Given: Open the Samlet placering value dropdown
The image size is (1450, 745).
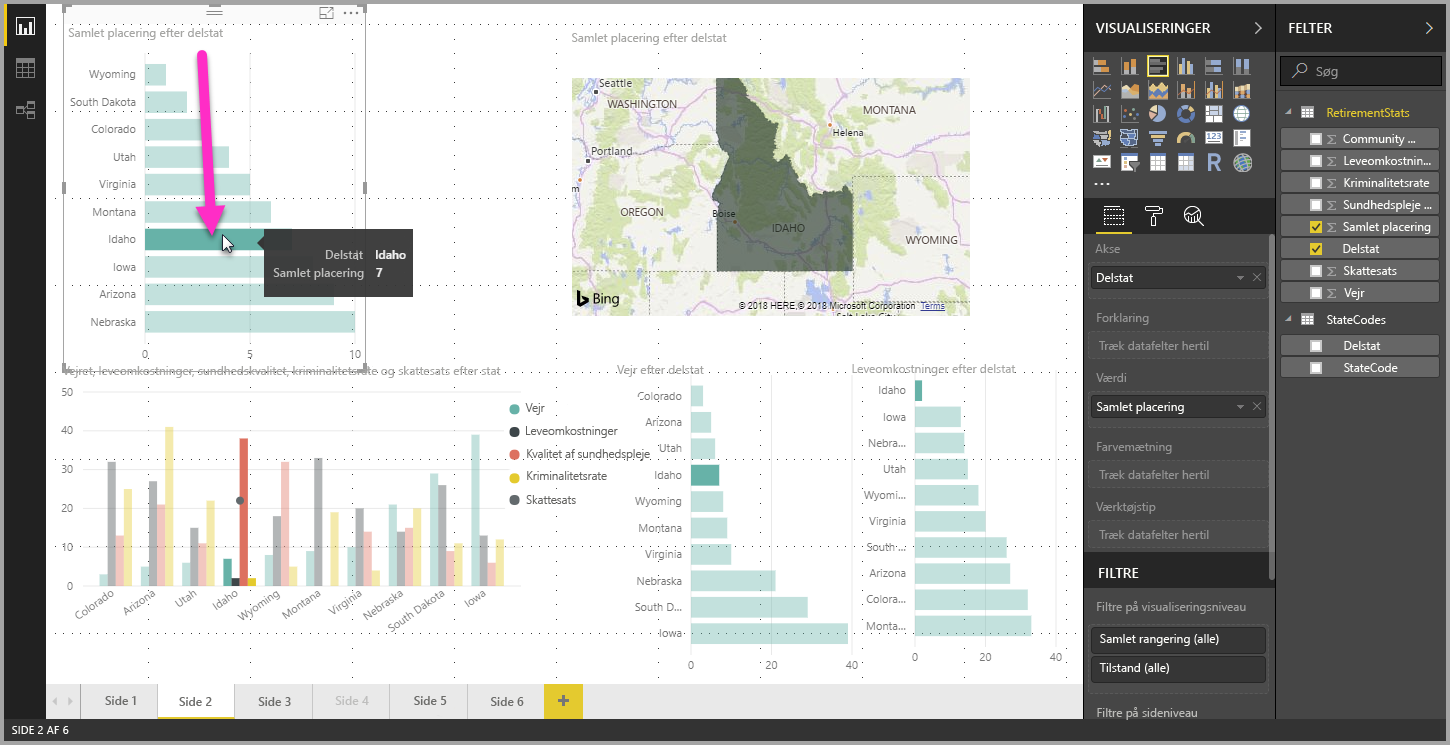Looking at the screenshot, I should [x=1241, y=407].
